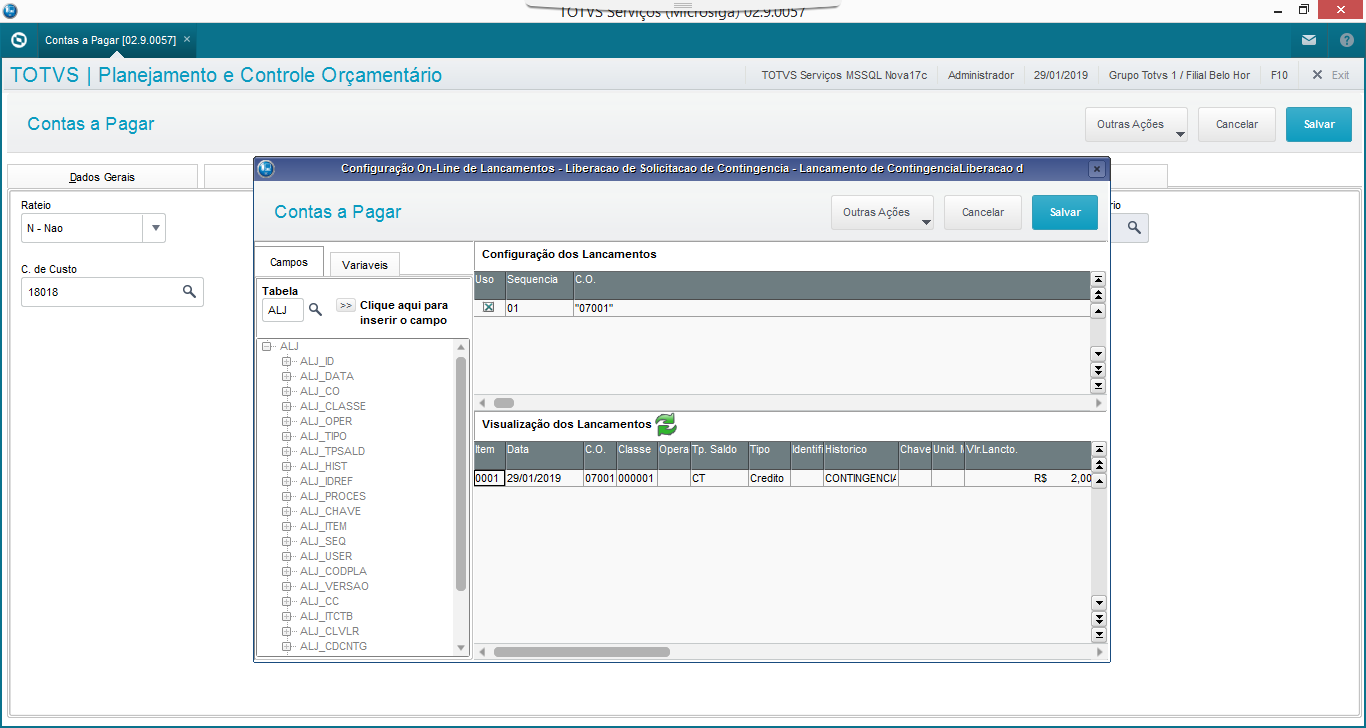1366x728 pixels.
Task: Click the Tipo cell Credito
Action: pos(769,478)
